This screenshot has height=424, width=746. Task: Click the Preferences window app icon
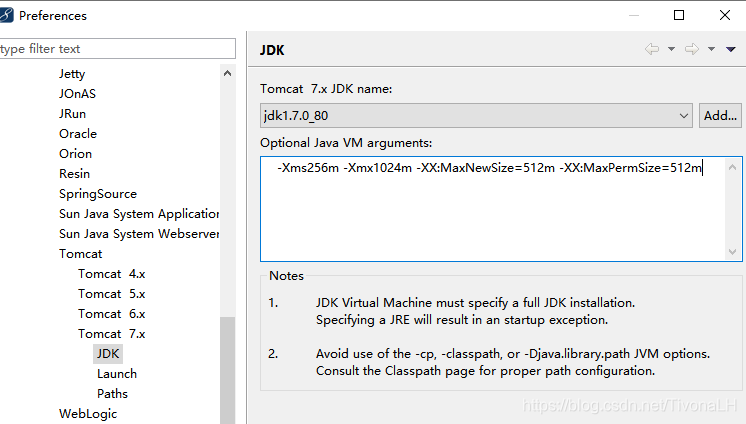point(6,15)
